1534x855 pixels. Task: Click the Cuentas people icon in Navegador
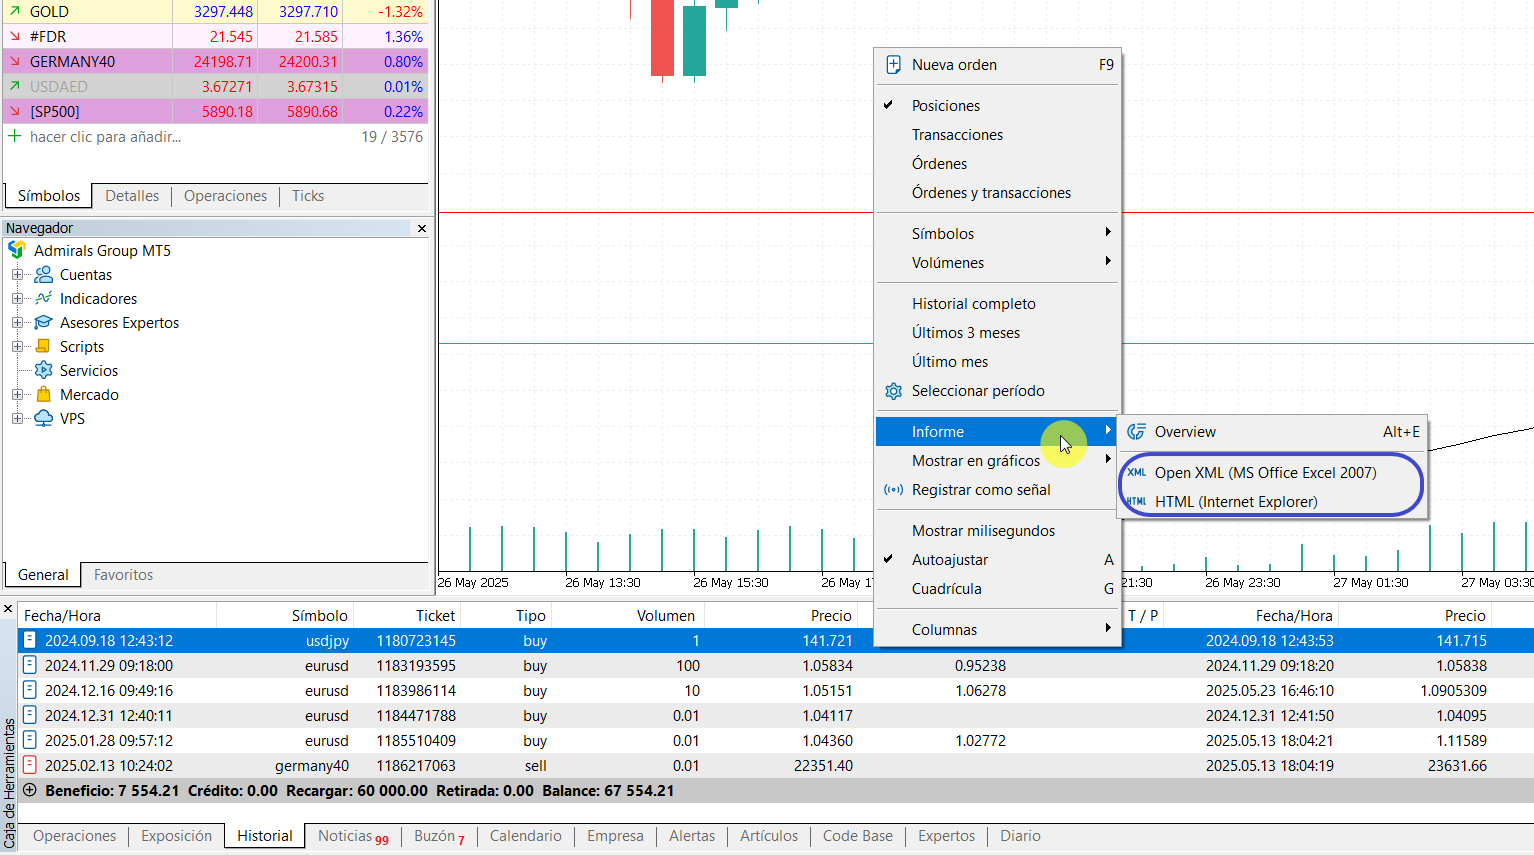tap(44, 275)
